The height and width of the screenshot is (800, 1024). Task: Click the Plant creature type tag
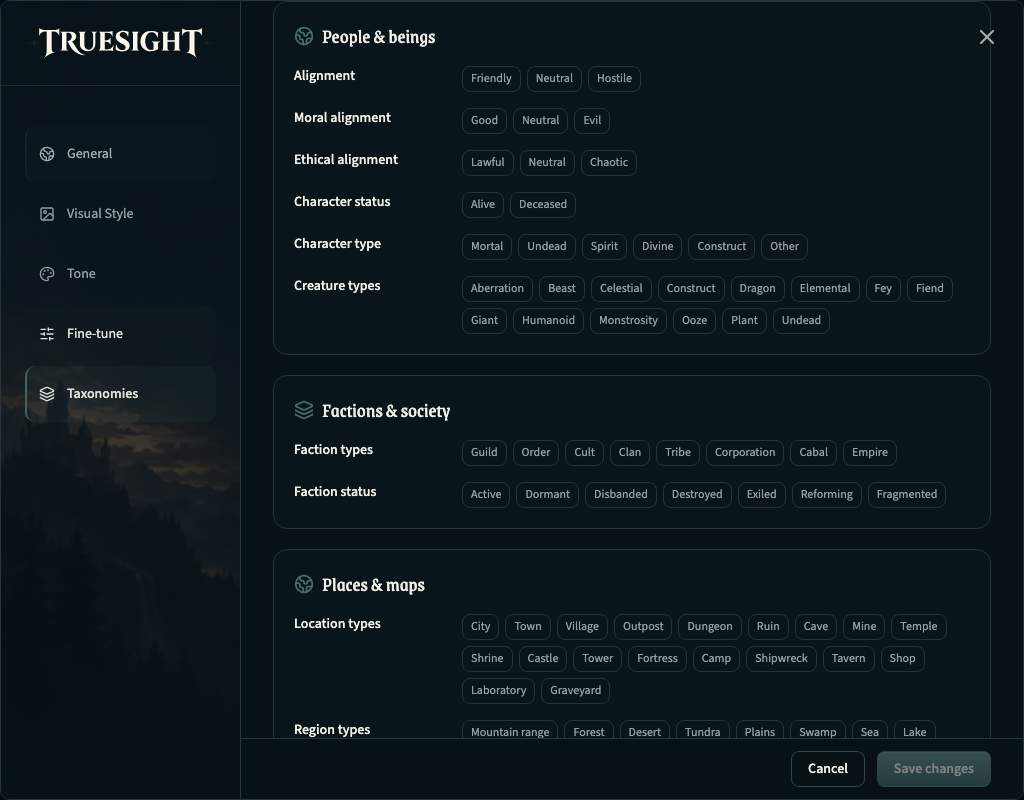click(744, 321)
